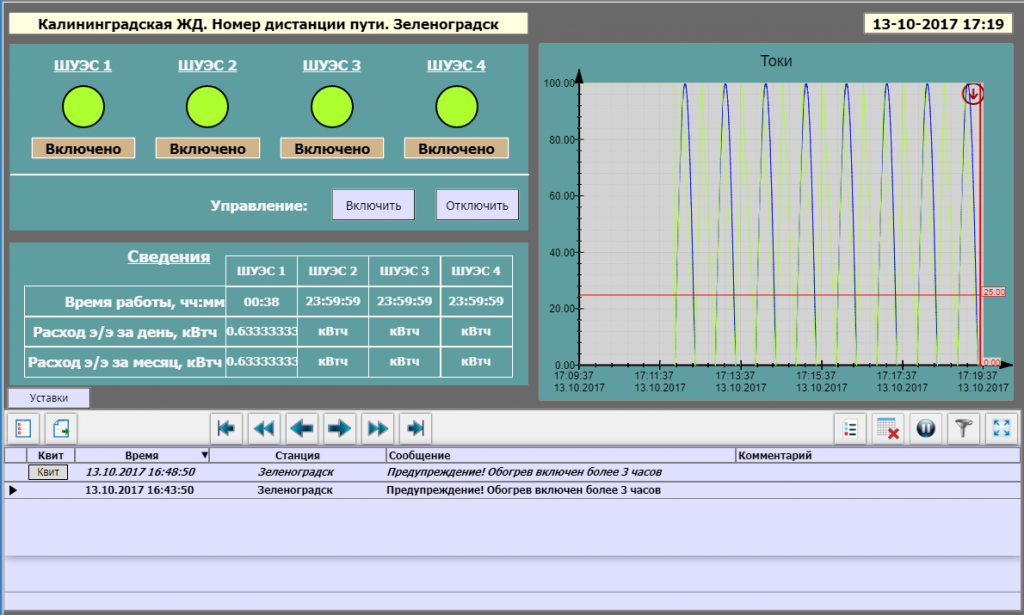1024x615 pixels.
Task: Sort log by Время column dropdown arrow
Action: tap(204, 455)
